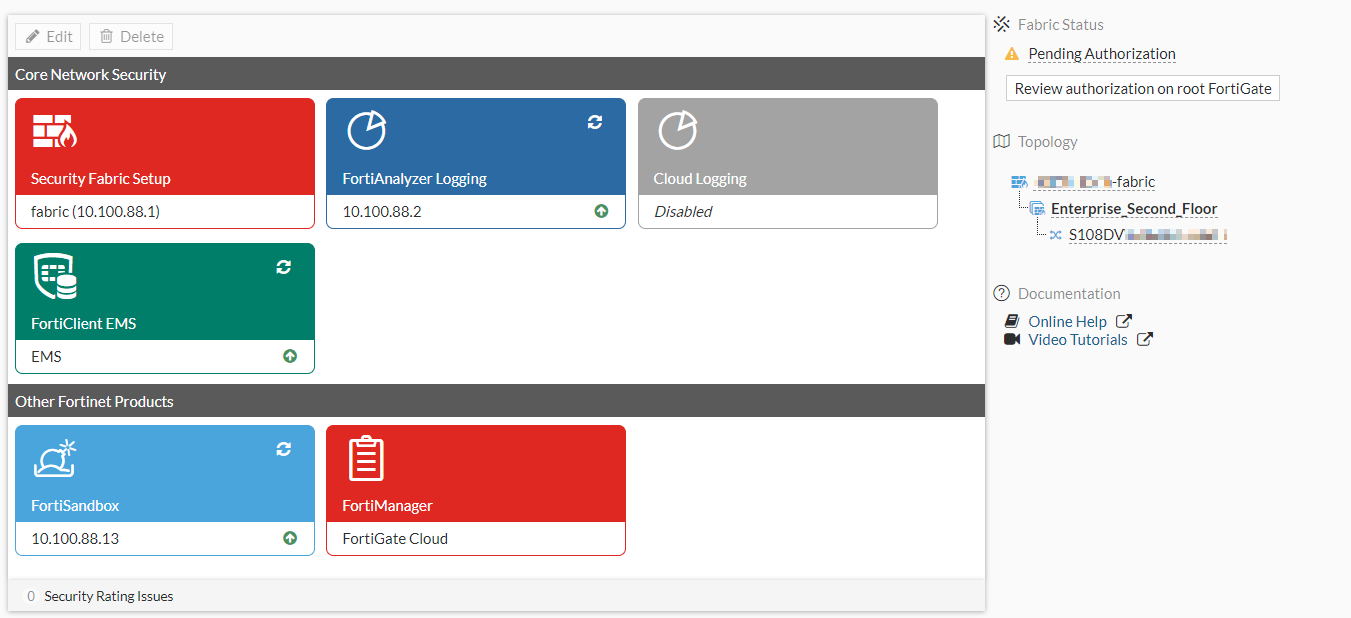
Task: Click the EMS text under FortiClient EMS
Action: [x=46, y=356]
